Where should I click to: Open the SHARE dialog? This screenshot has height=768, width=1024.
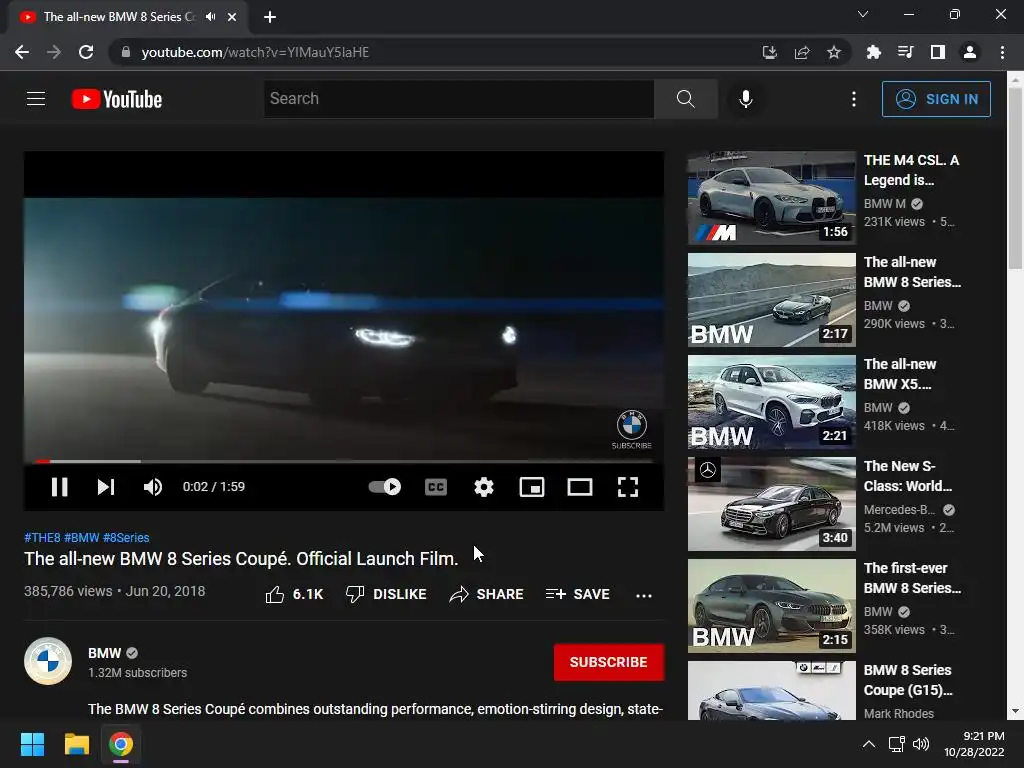click(487, 594)
